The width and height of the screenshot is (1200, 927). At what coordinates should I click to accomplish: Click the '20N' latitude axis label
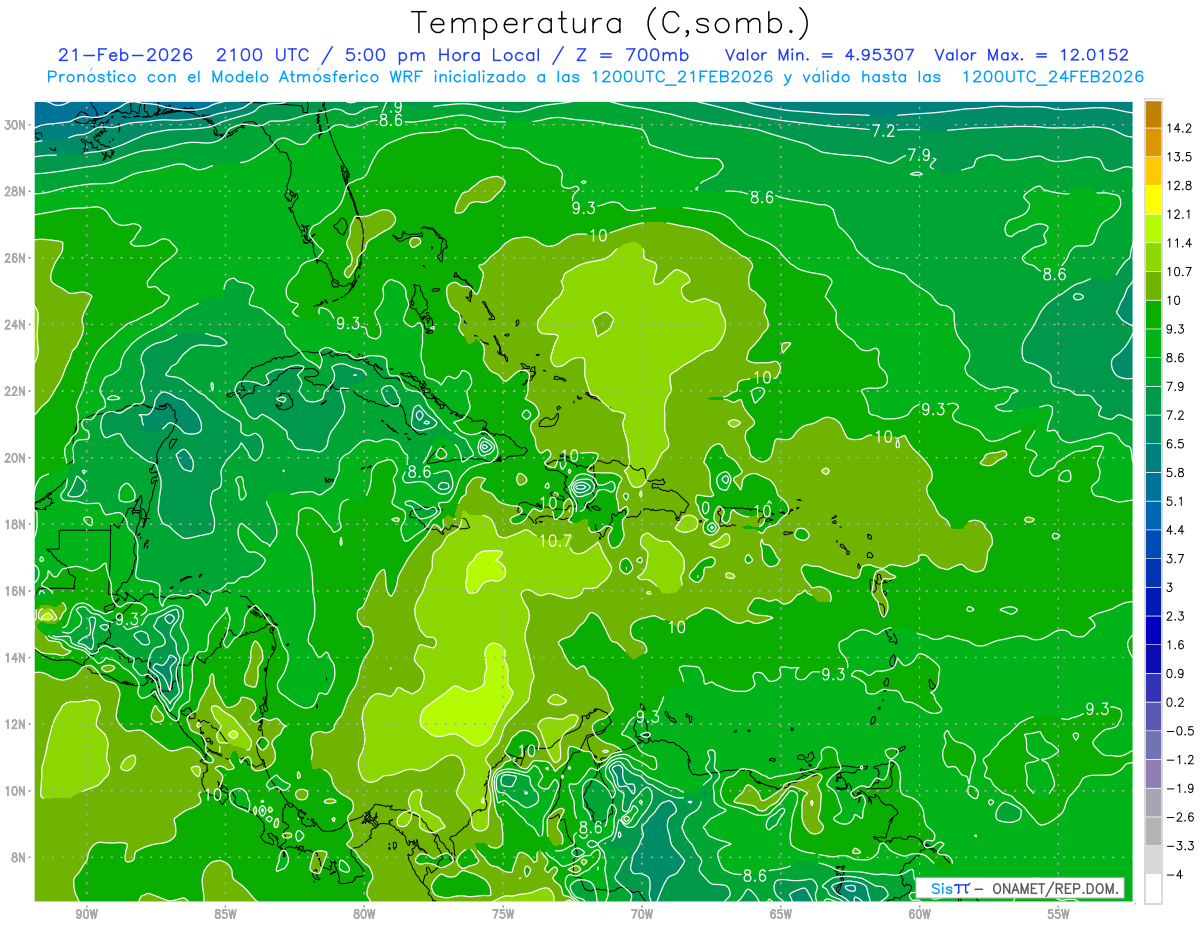(17, 458)
